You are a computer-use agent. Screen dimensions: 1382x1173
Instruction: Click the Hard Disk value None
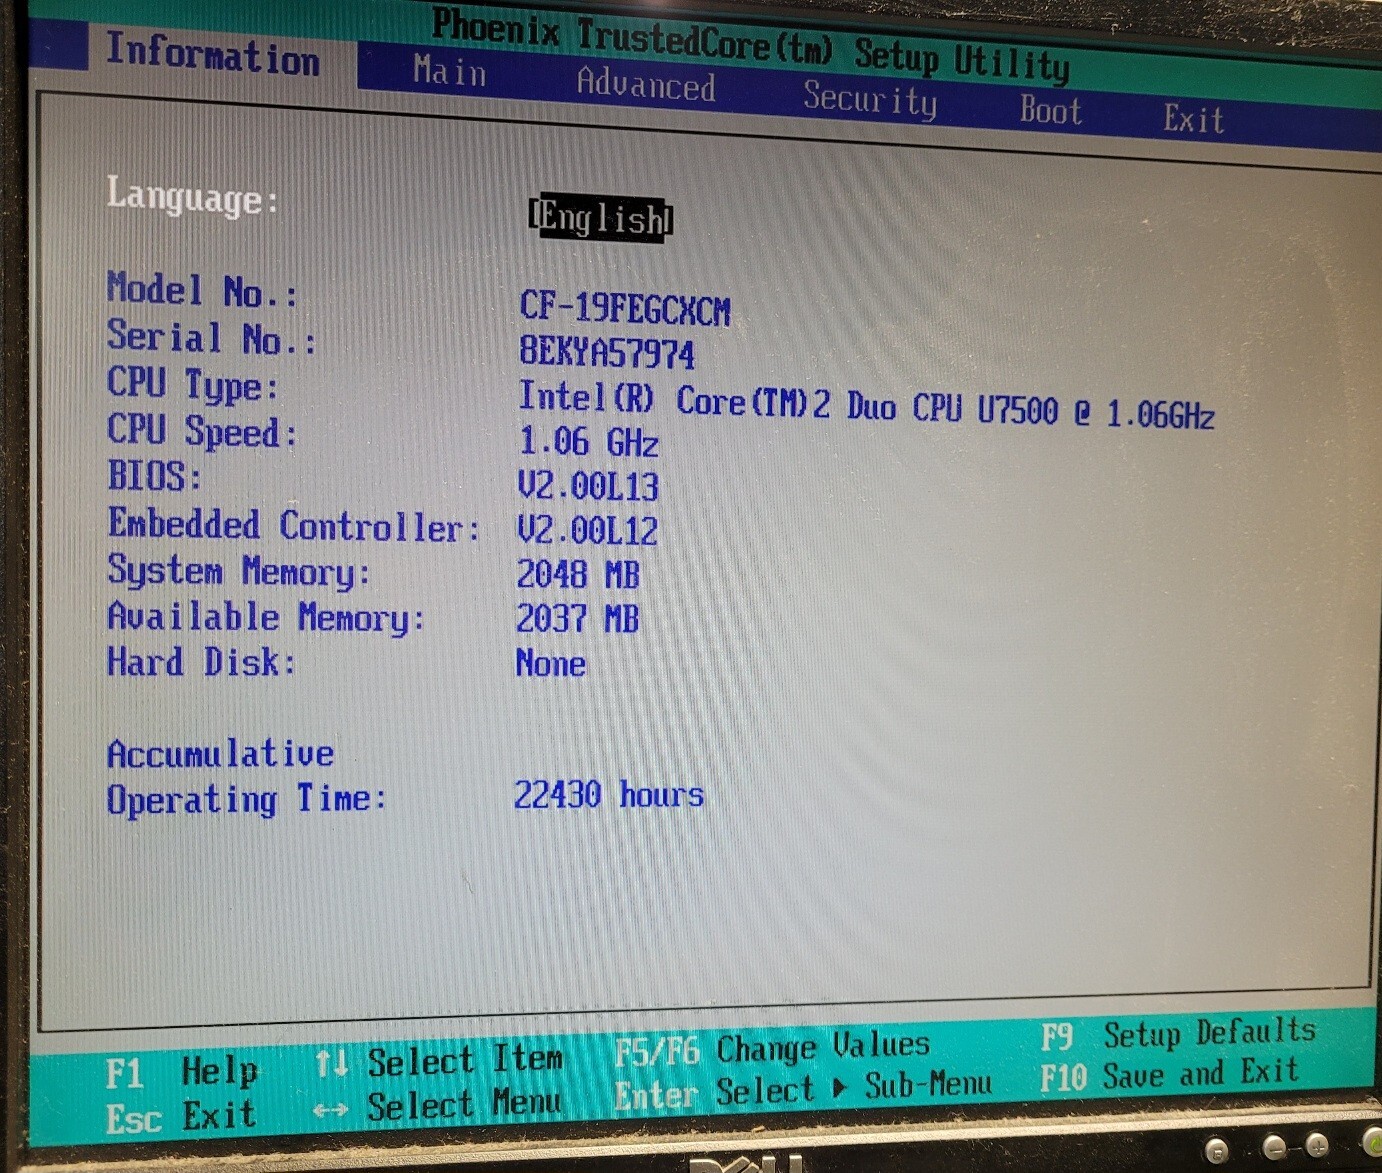550,663
